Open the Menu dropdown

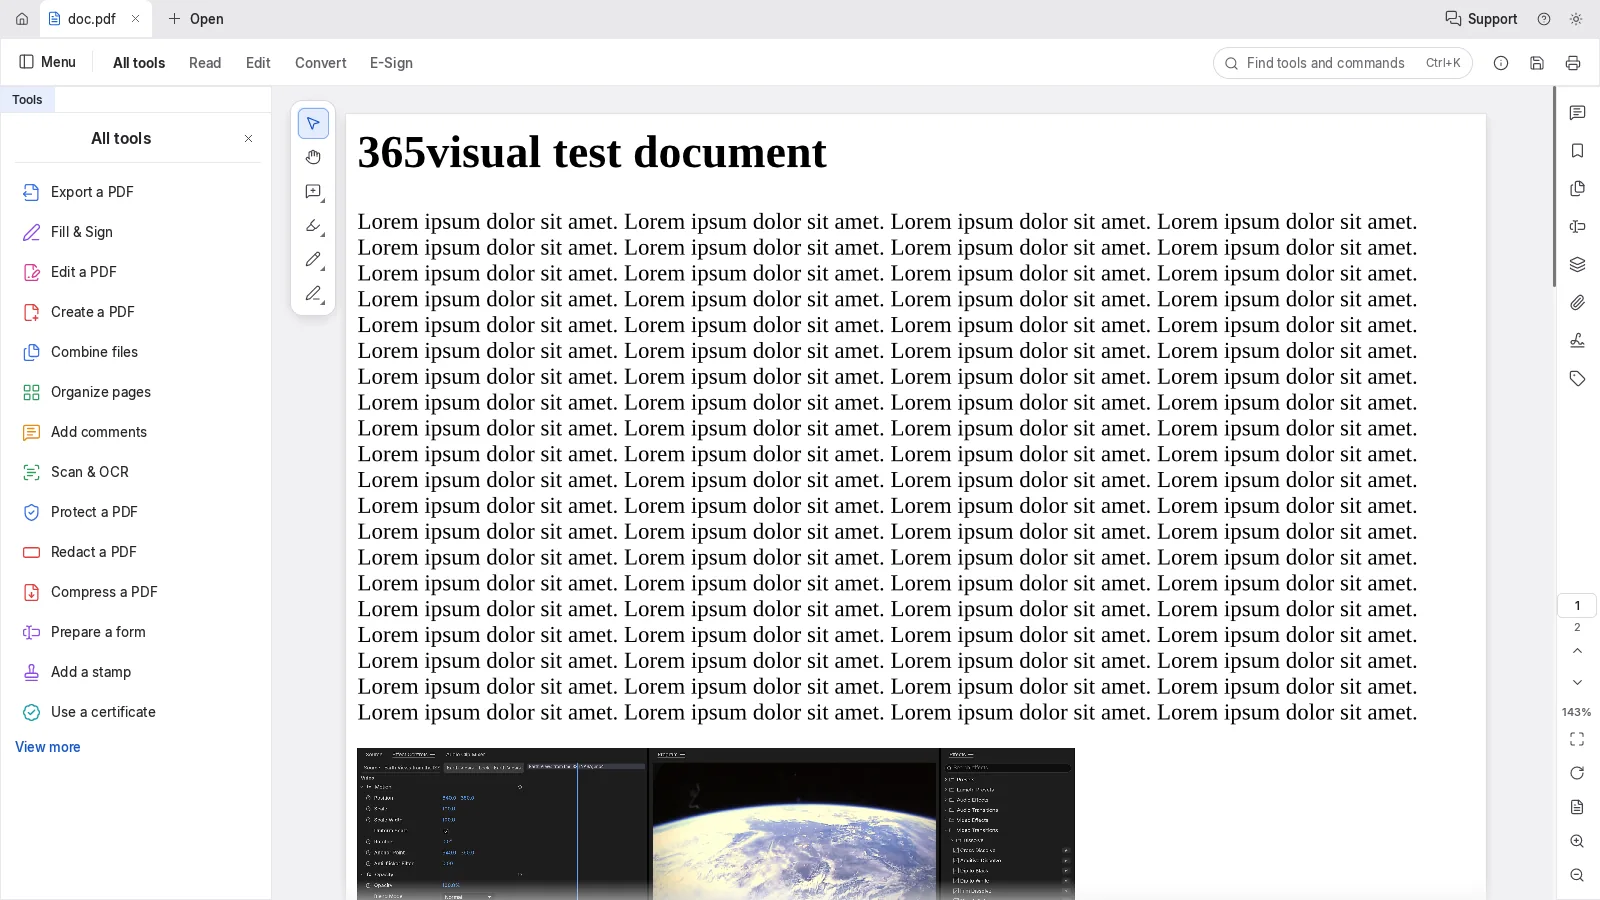click(48, 62)
